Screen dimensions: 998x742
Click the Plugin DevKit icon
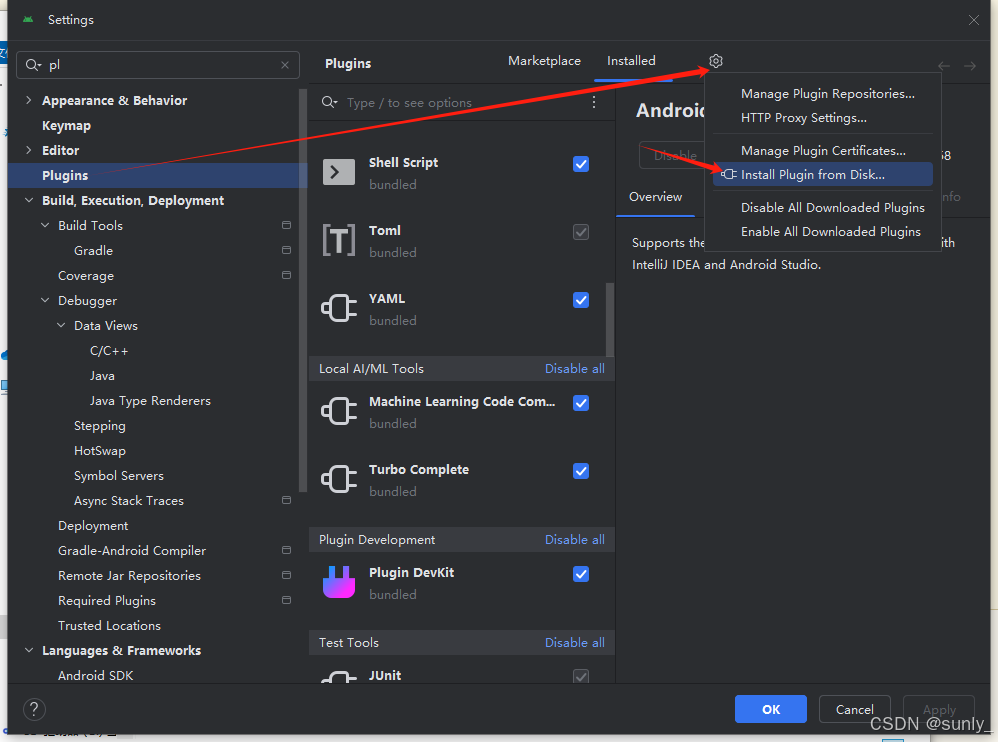tap(339, 582)
